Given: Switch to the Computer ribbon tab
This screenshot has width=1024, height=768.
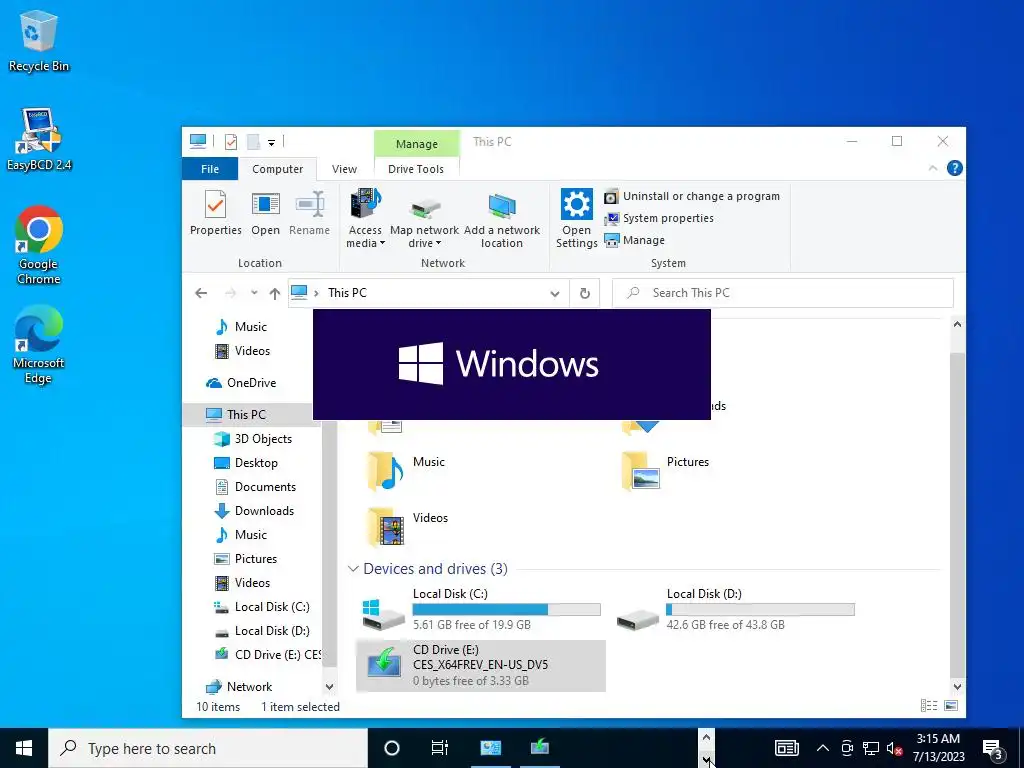Looking at the screenshot, I should click(x=278, y=169).
